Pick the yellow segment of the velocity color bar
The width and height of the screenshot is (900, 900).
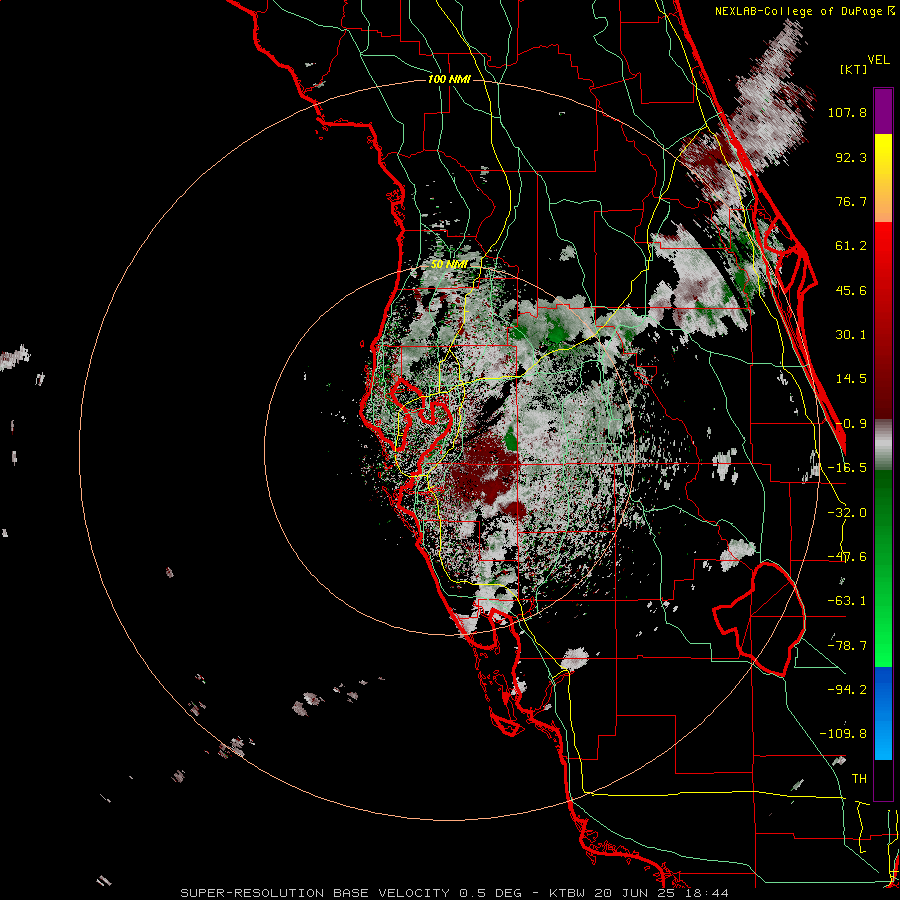click(883, 158)
